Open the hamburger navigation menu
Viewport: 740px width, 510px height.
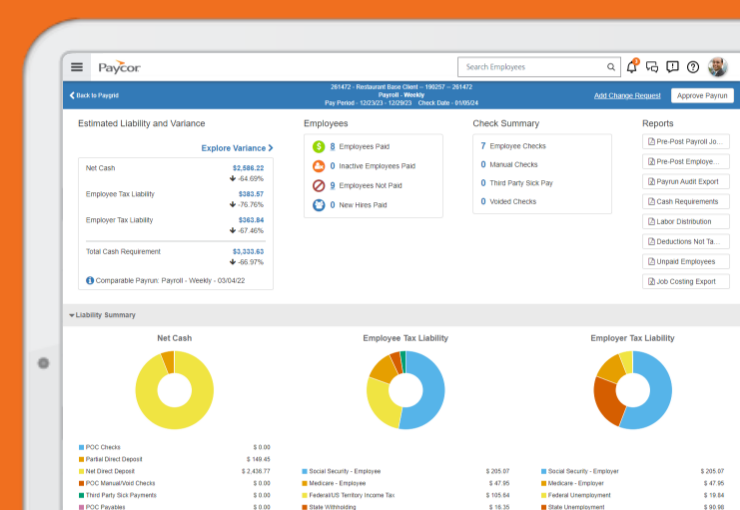pos(77,67)
